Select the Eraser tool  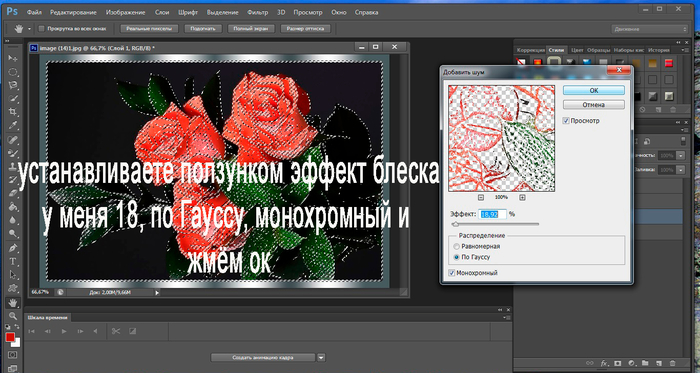click(x=13, y=193)
